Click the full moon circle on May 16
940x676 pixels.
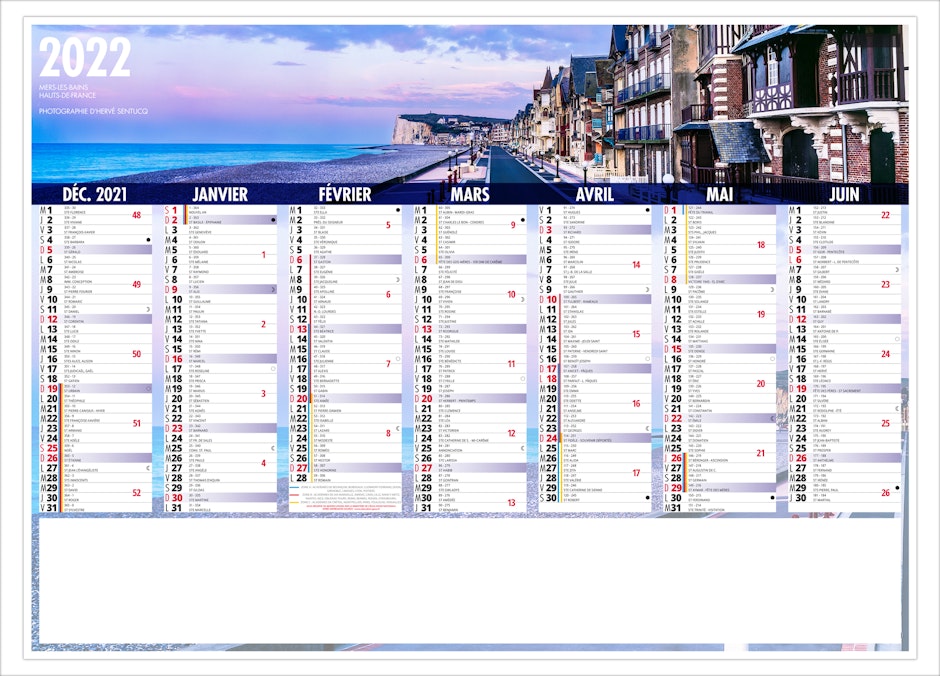coord(772,358)
